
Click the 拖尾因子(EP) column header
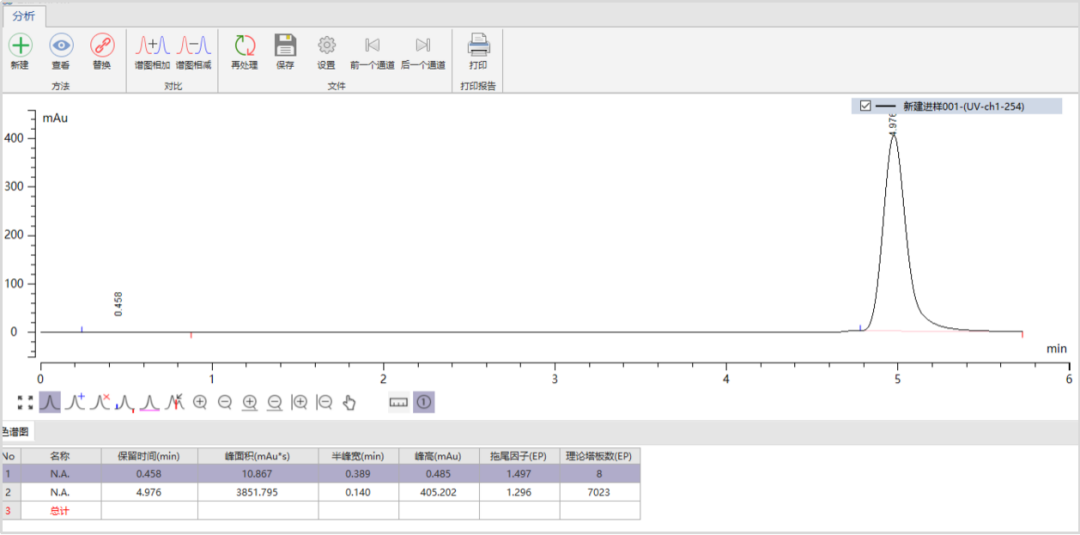(x=519, y=456)
